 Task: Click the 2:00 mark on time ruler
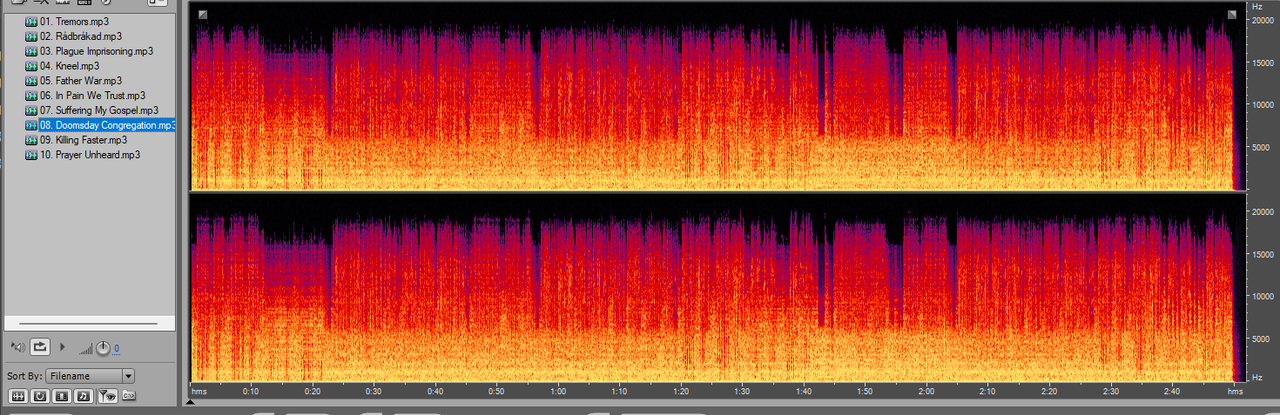coord(927,391)
